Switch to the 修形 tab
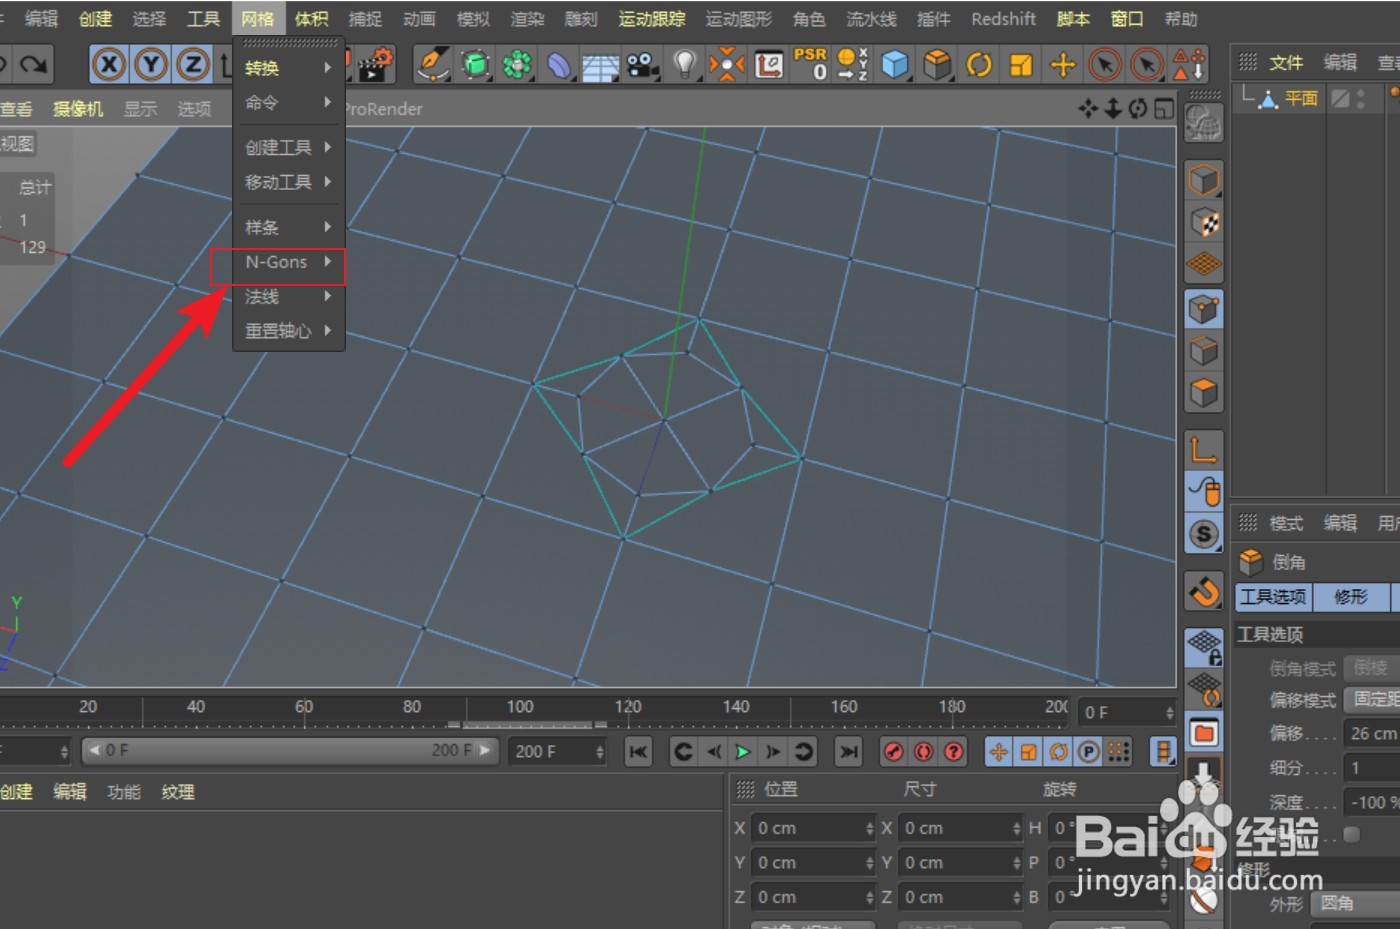 tap(1350, 597)
